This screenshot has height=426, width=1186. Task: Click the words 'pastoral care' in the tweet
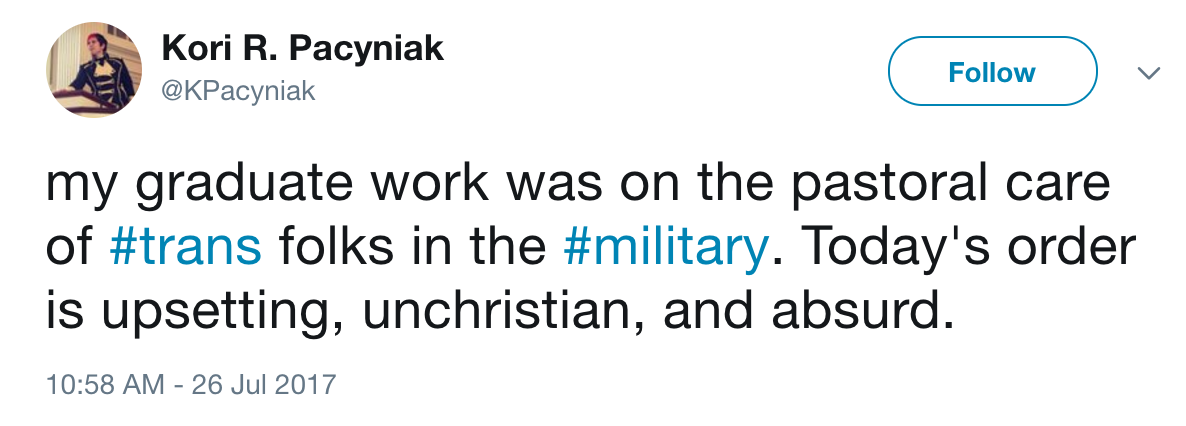pos(950,184)
